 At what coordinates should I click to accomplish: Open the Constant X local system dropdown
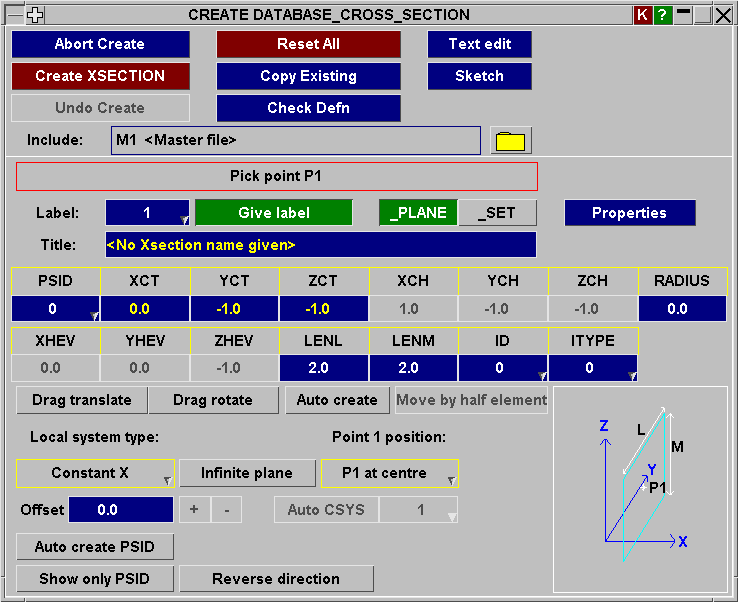(96, 473)
